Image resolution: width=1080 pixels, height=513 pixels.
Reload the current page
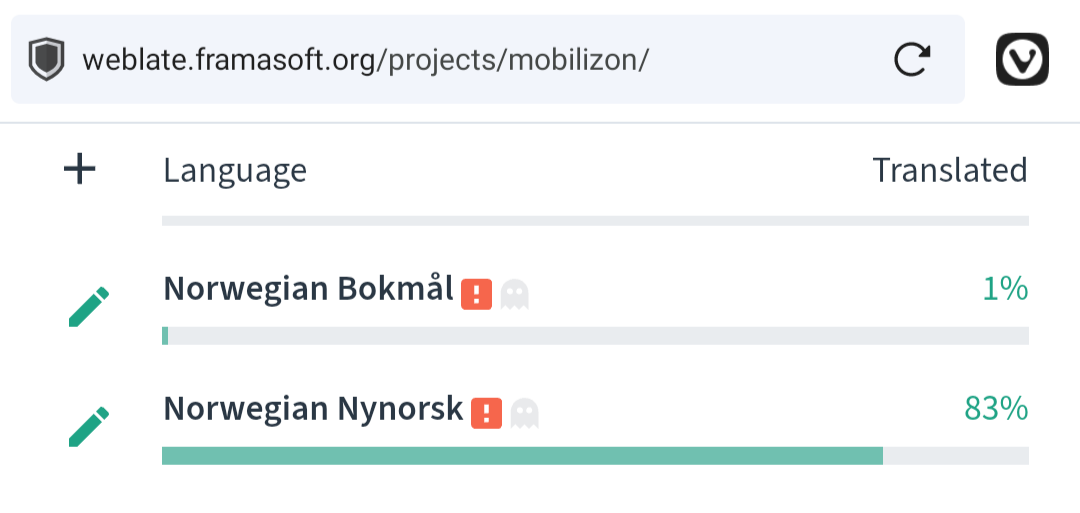coord(911,60)
